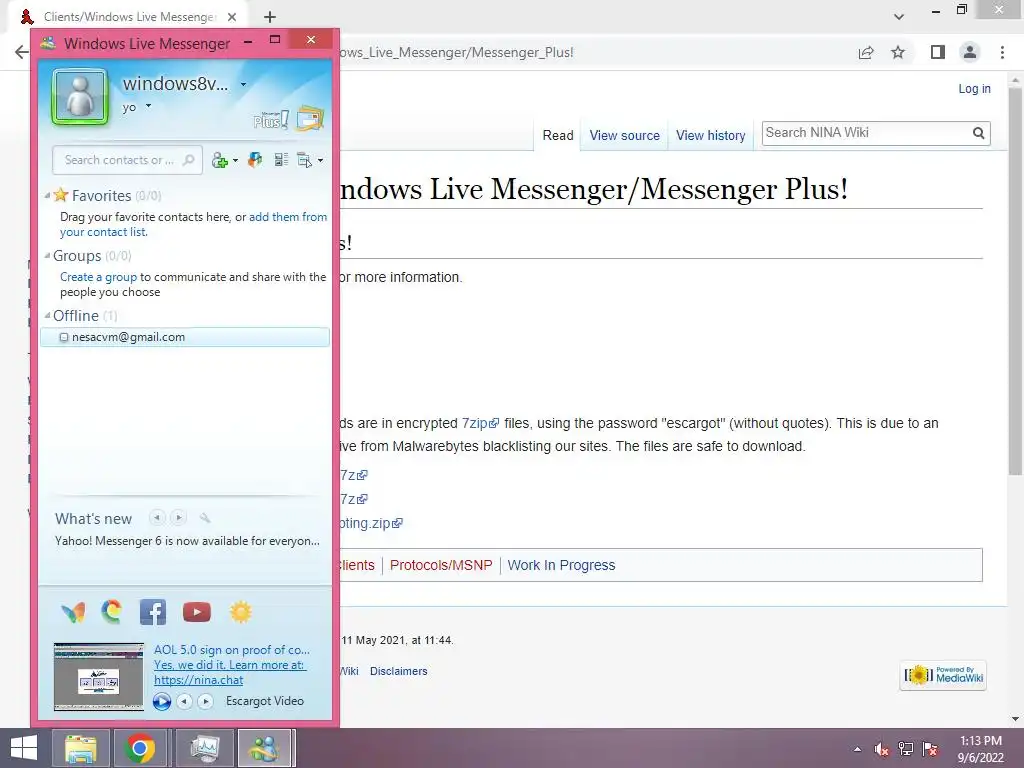Open a new Chrome tab
This screenshot has width=1024, height=768.
[x=270, y=17]
